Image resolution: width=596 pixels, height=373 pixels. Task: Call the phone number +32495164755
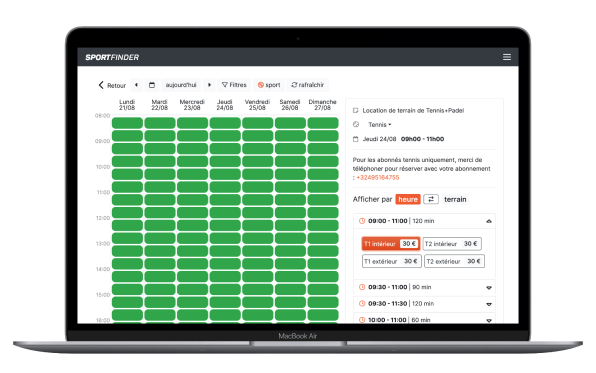[378, 178]
